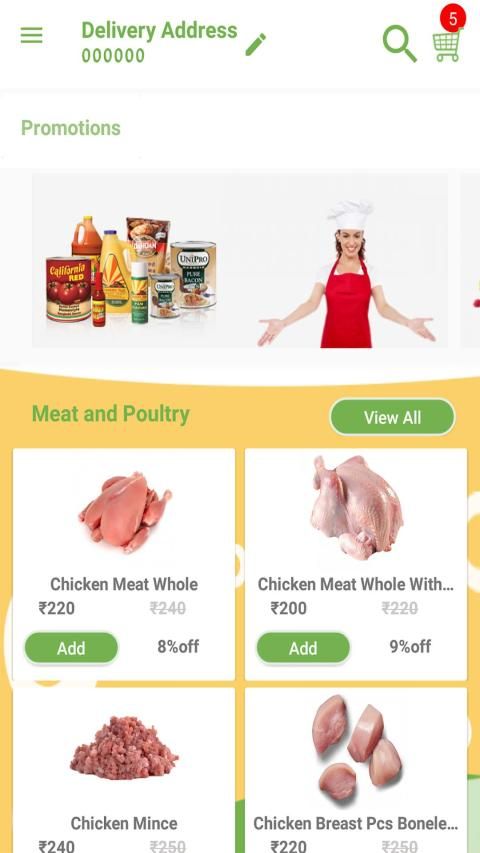The height and width of the screenshot is (853, 480).
Task: Tap the 000000 delivery pincode
Action: [x=113, y=55]
